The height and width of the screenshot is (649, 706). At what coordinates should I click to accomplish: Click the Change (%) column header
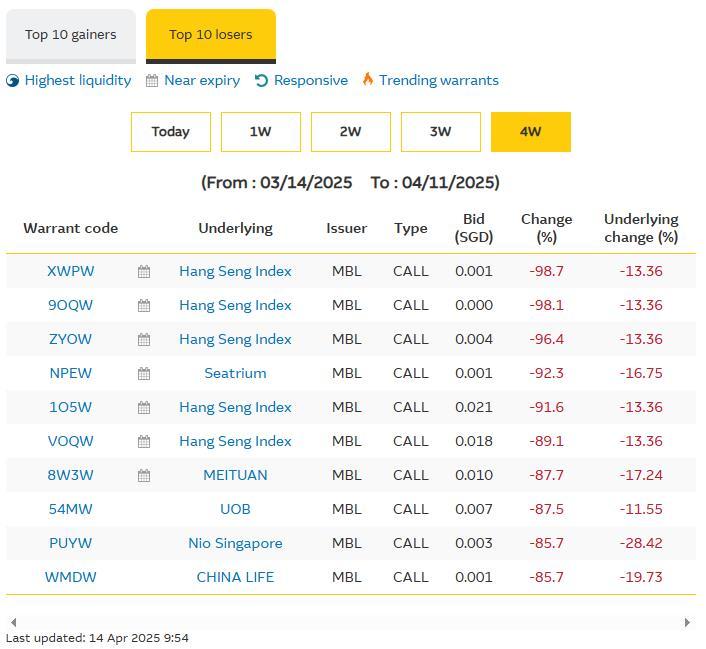(x=547, y=228)
